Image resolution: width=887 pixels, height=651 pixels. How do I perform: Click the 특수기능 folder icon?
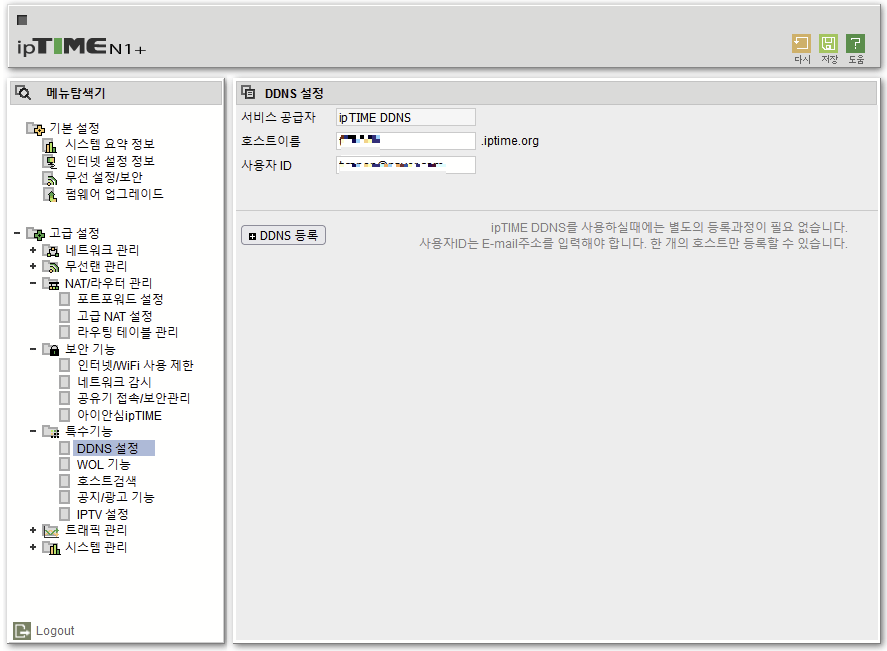[x=51, y=432]
